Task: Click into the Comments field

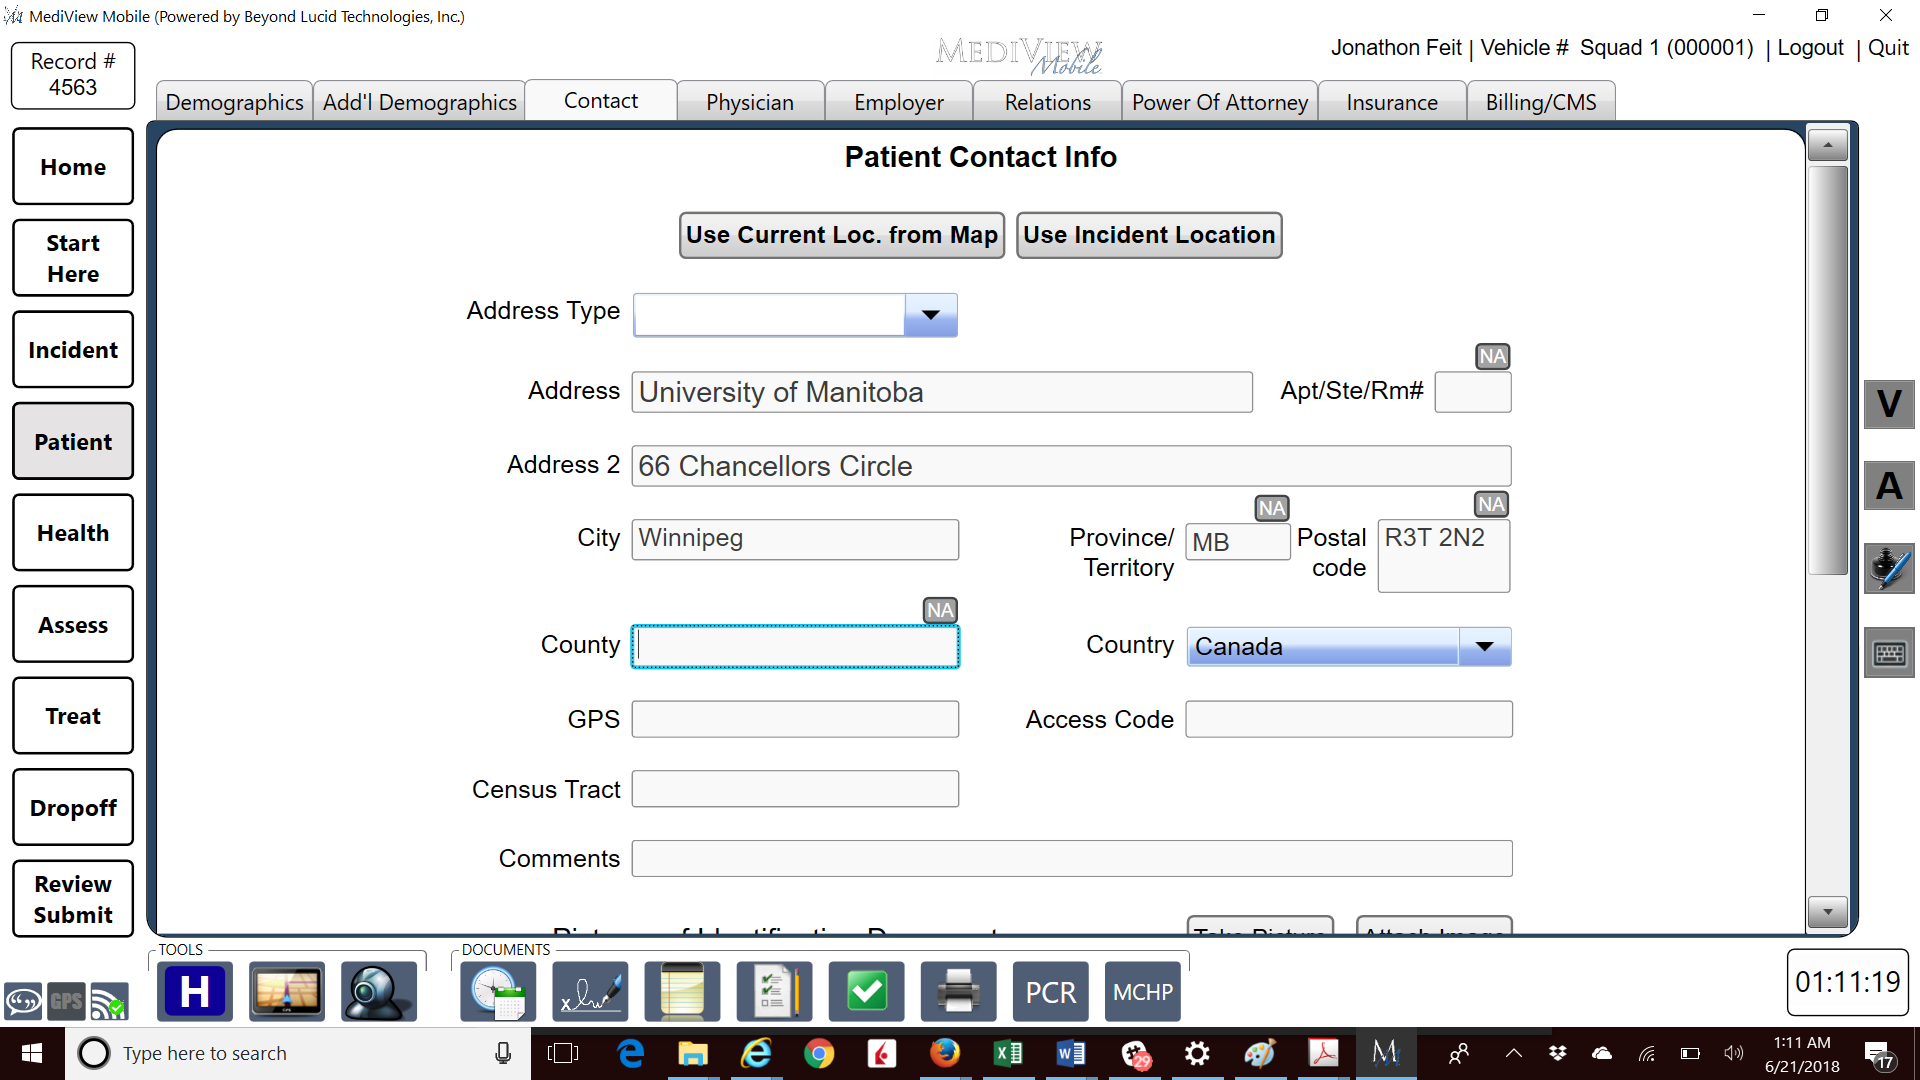Action: pos(1071,859)
